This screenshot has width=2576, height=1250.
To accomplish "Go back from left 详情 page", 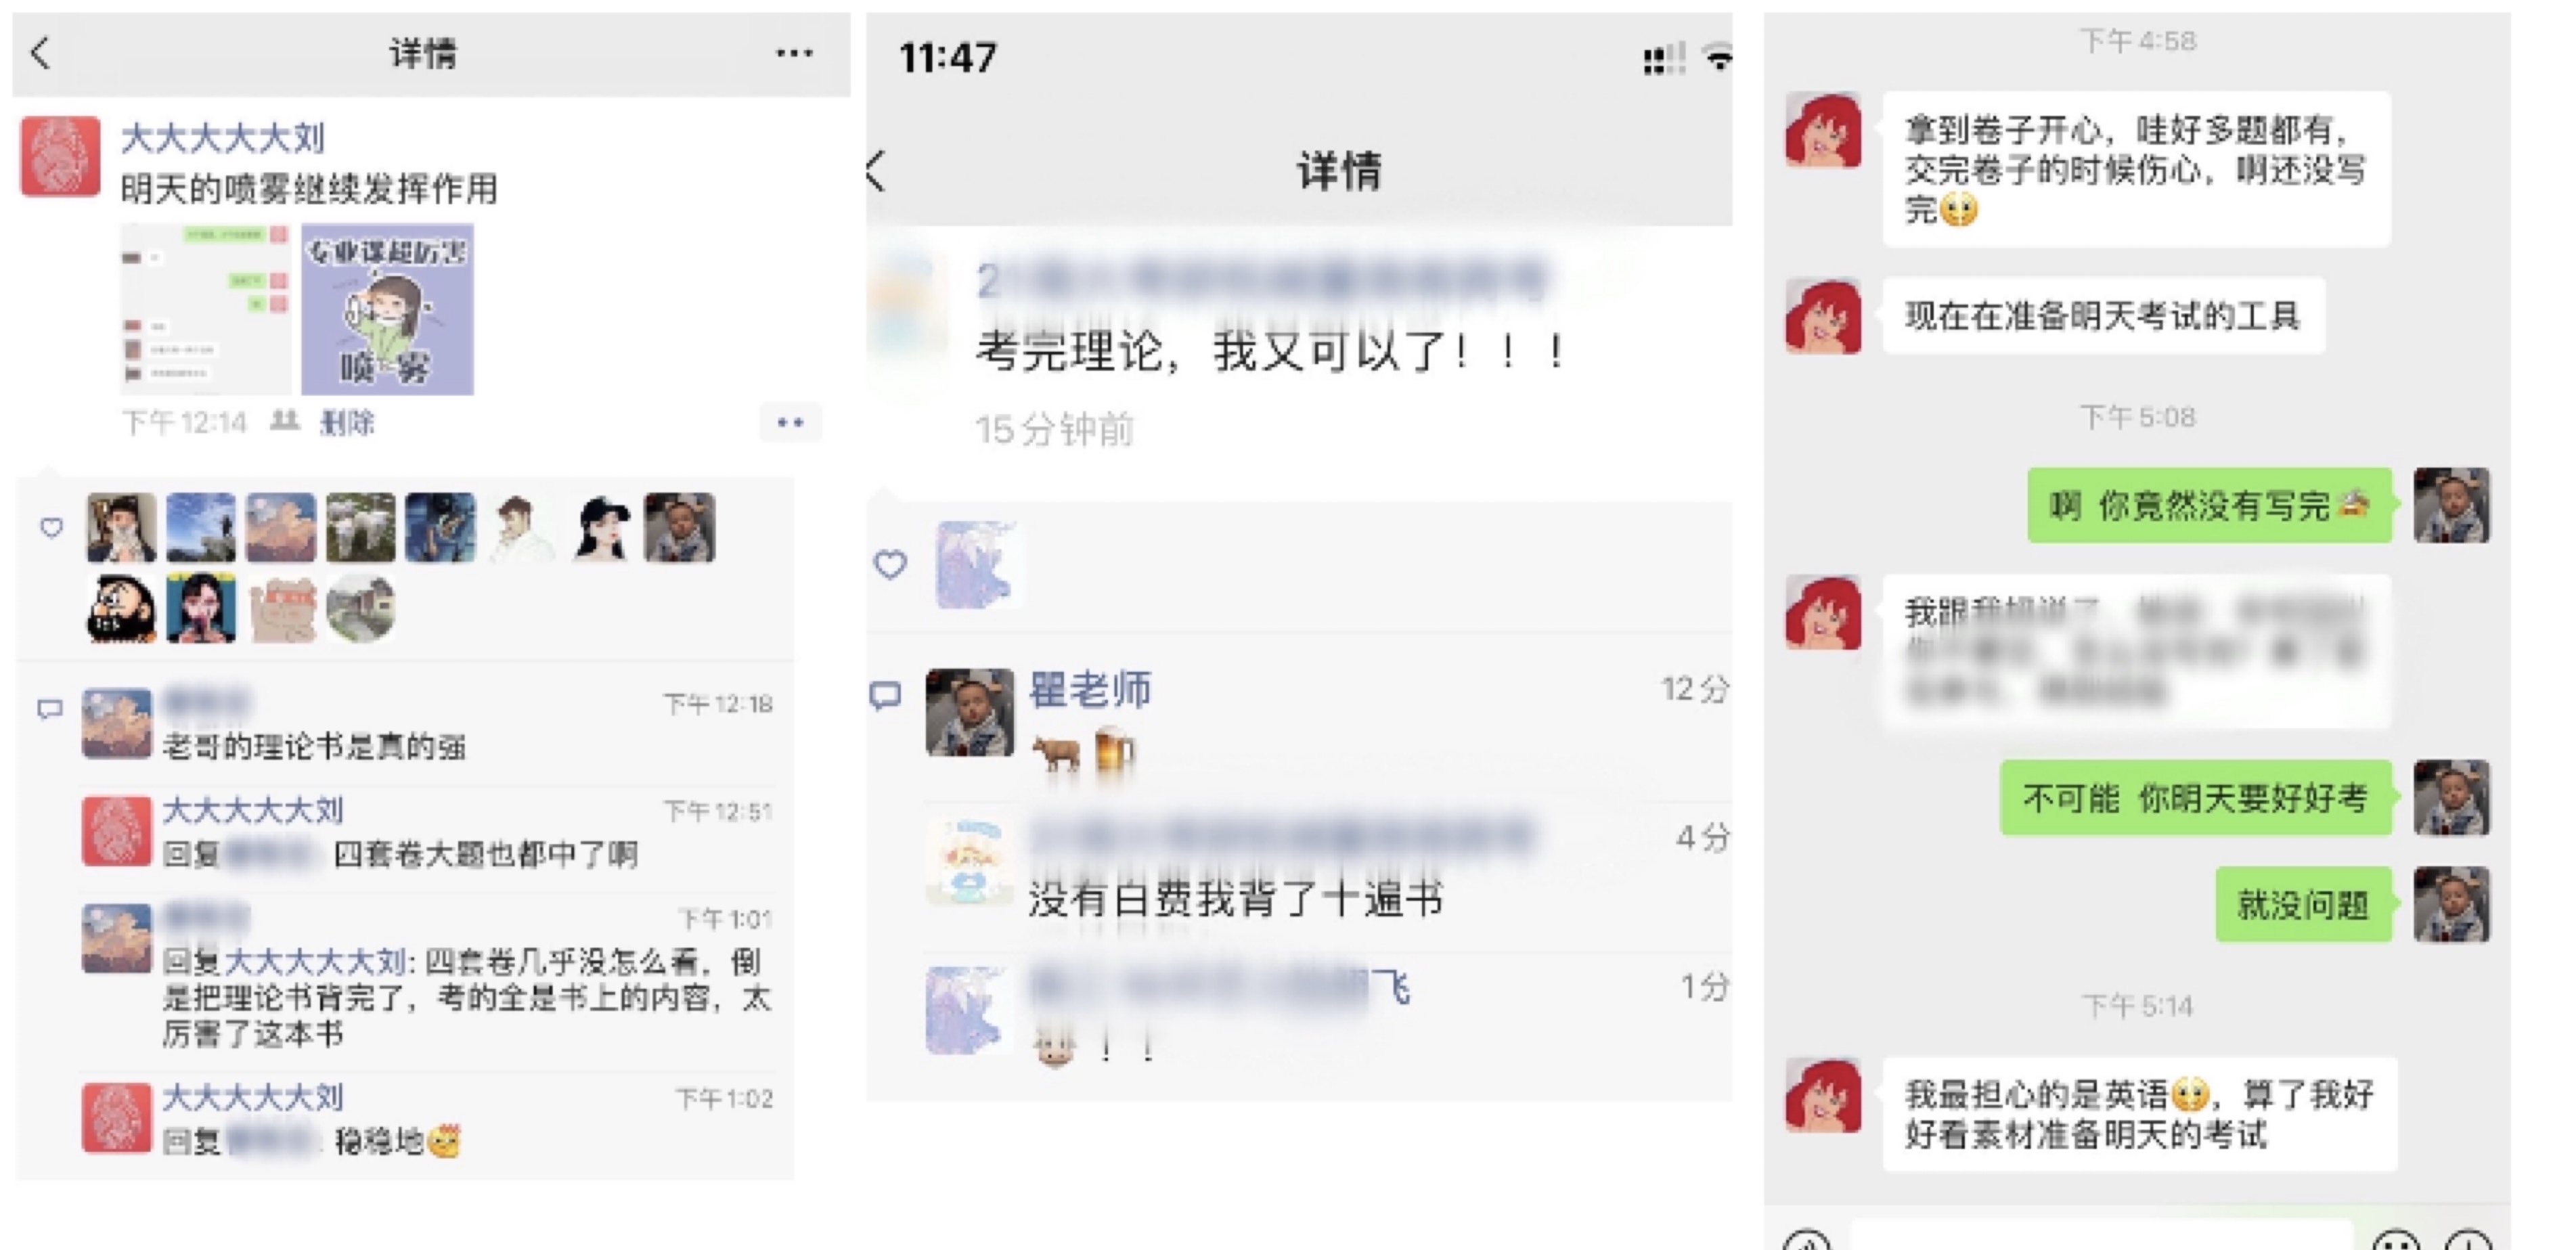I will pyautogui.click(x=41, y=53).
